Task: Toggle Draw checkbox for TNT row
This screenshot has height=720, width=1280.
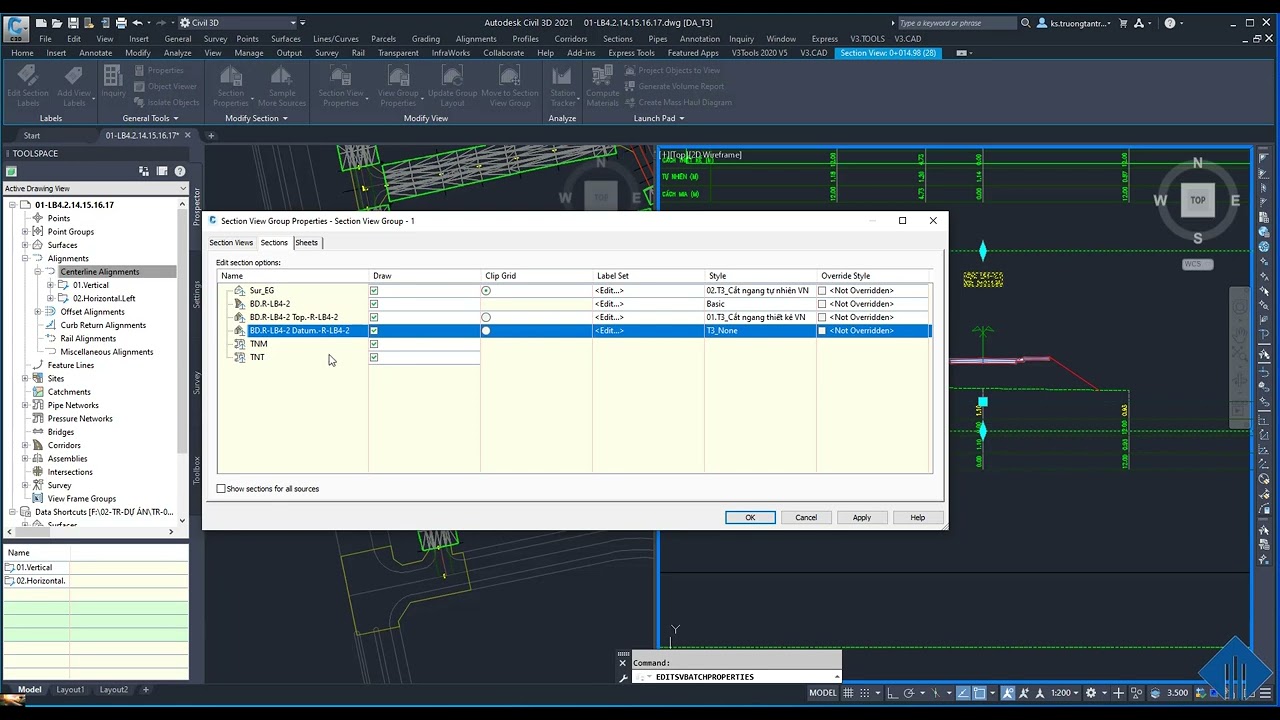Action: pos(374,357)
